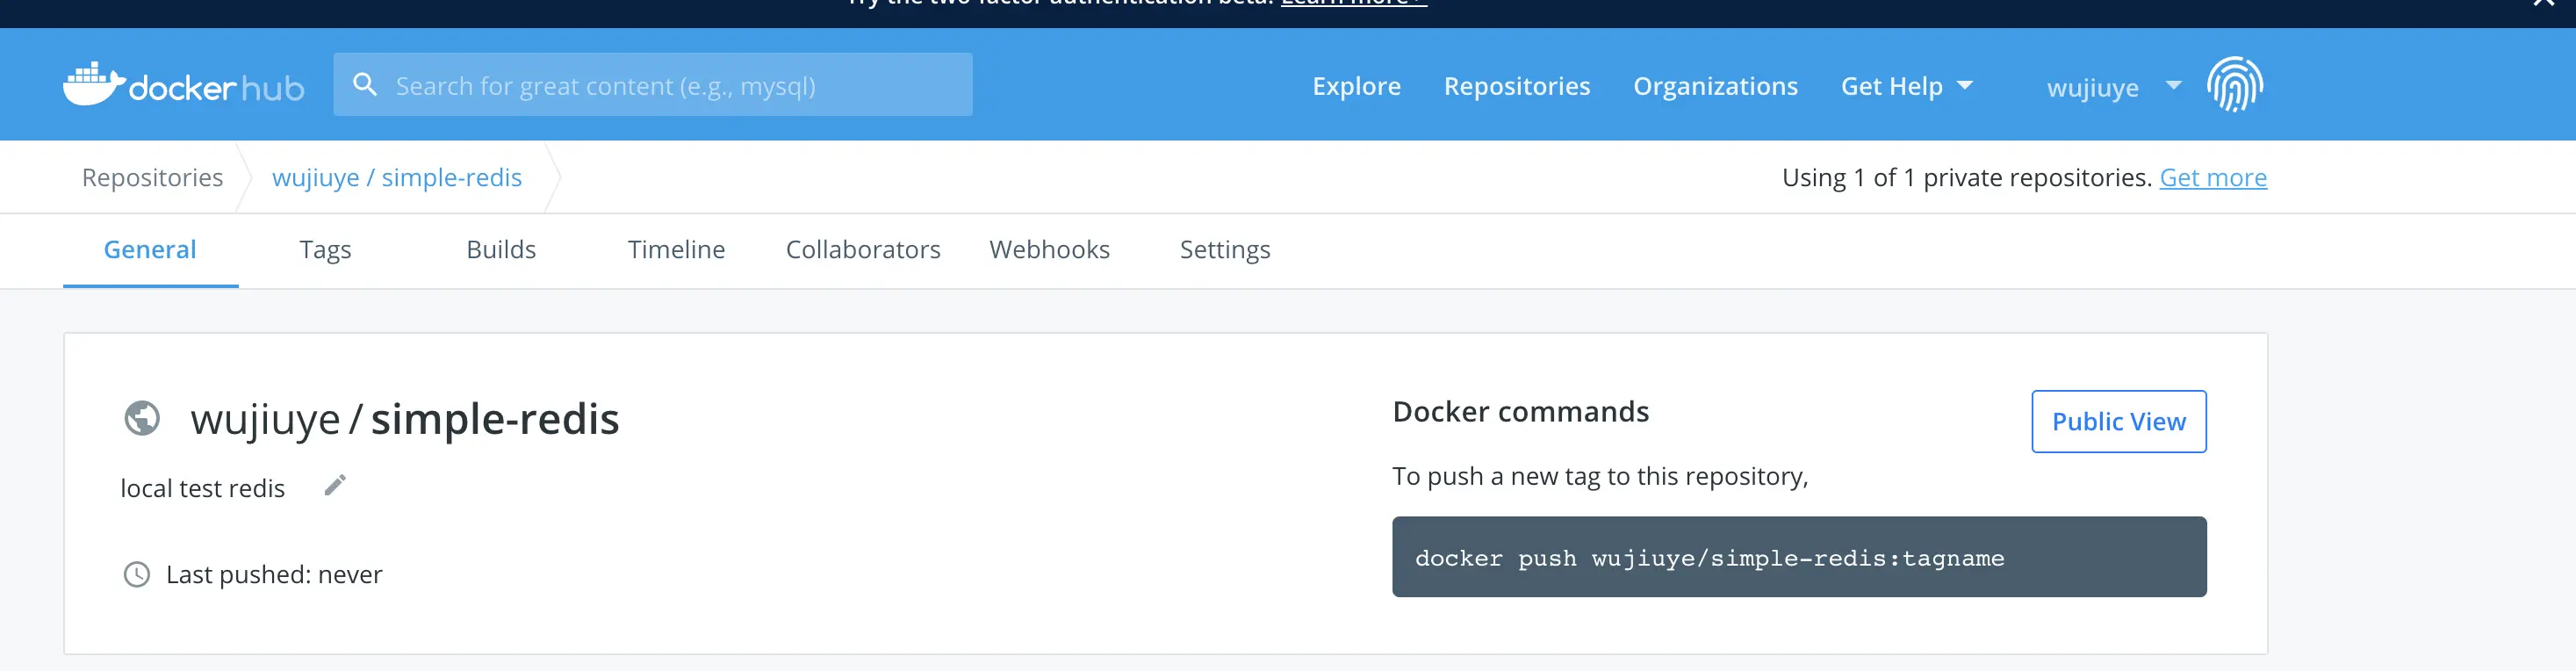
Task: Follow the Get more link
Action: tap(2212, 178)
